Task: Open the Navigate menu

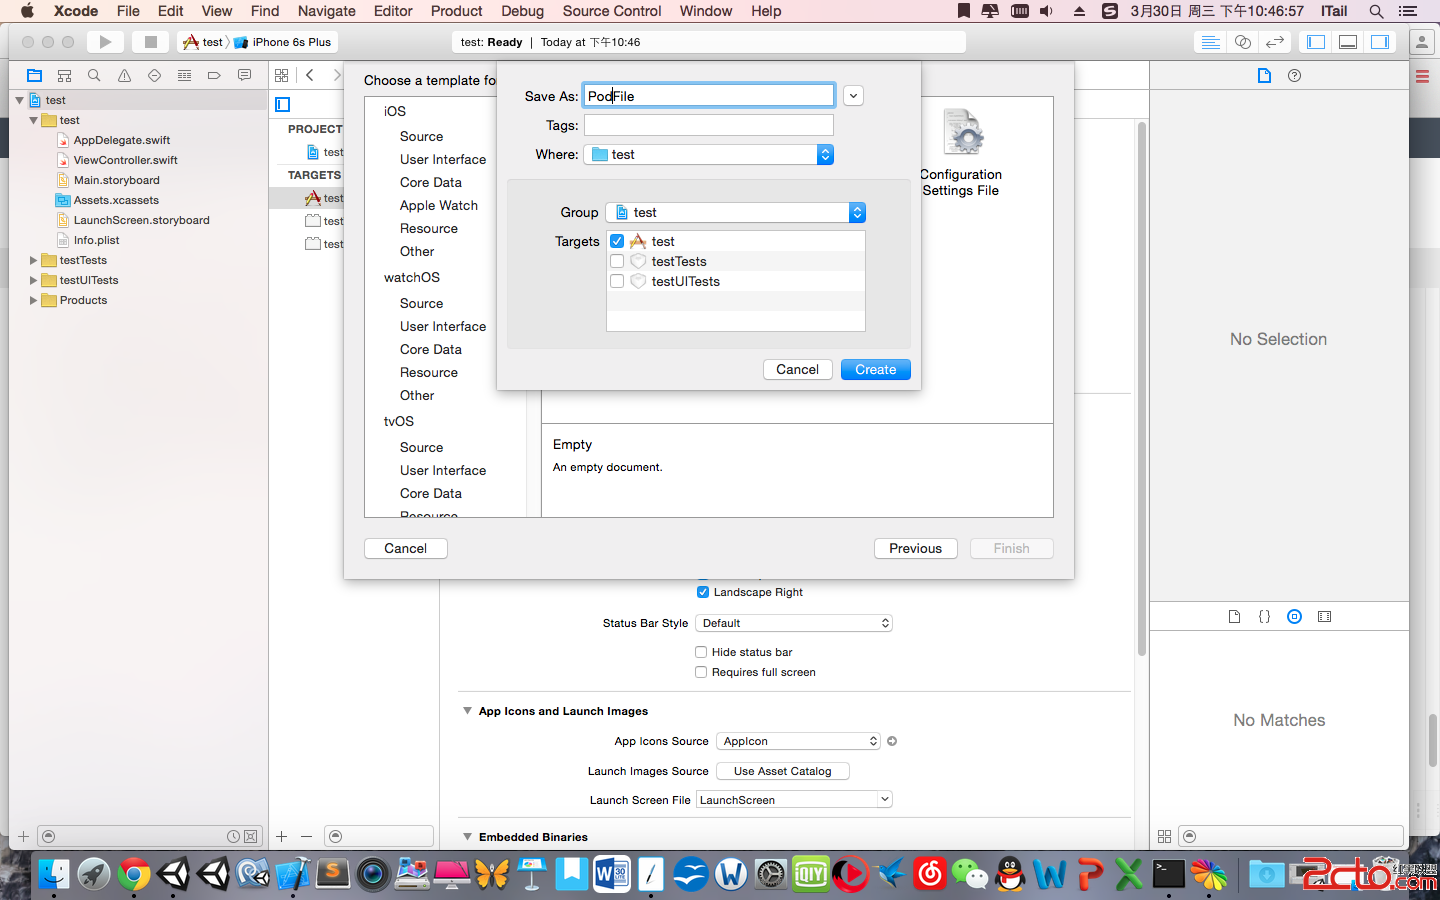Action: 327,11
